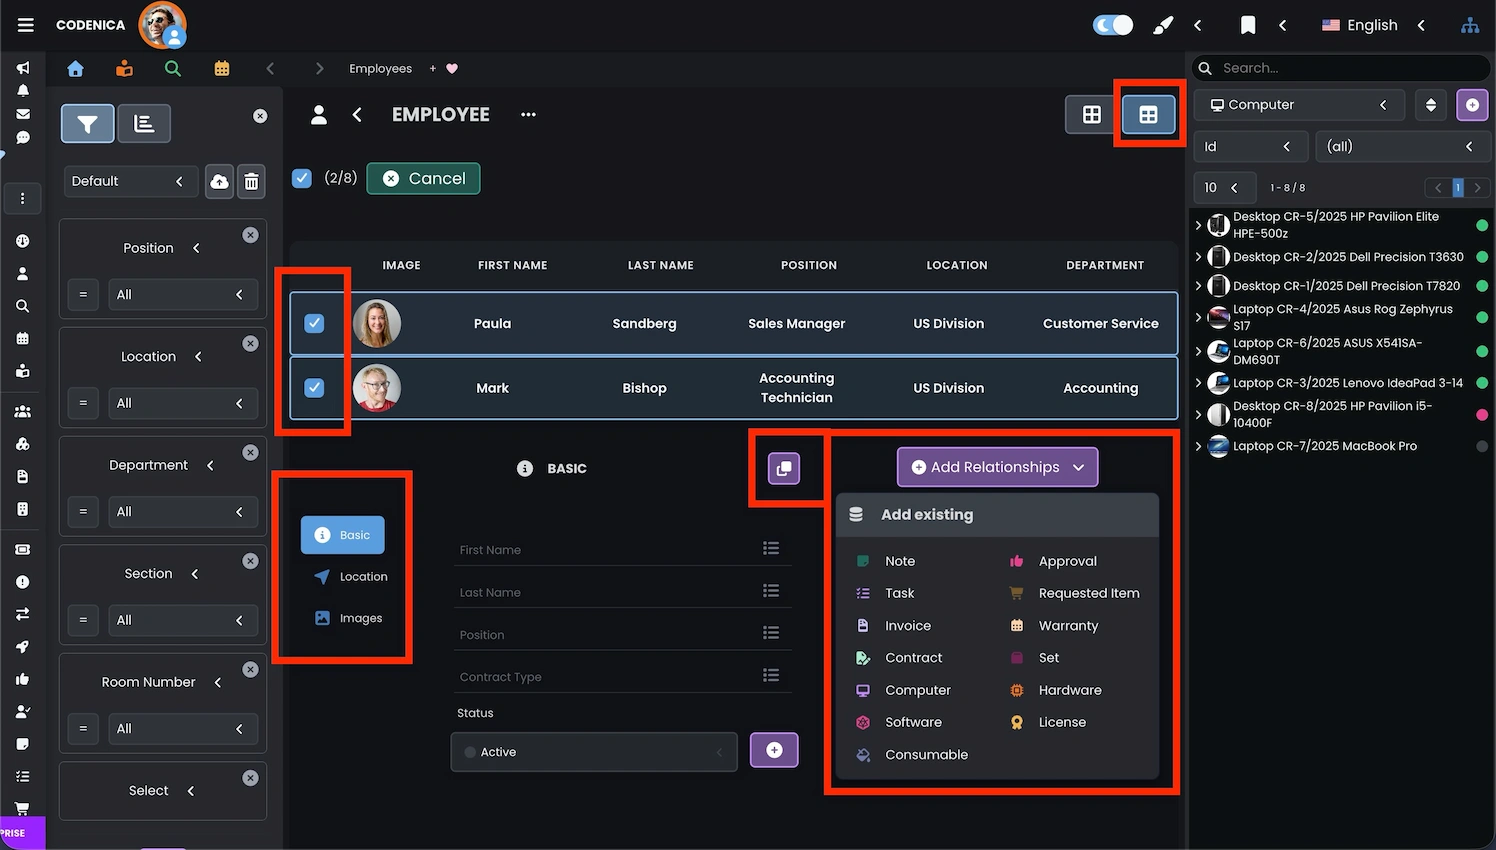Expand the Position filter All dropdown
The height and width of the screenshot is (850, 1496).
(x=183, y=294)
